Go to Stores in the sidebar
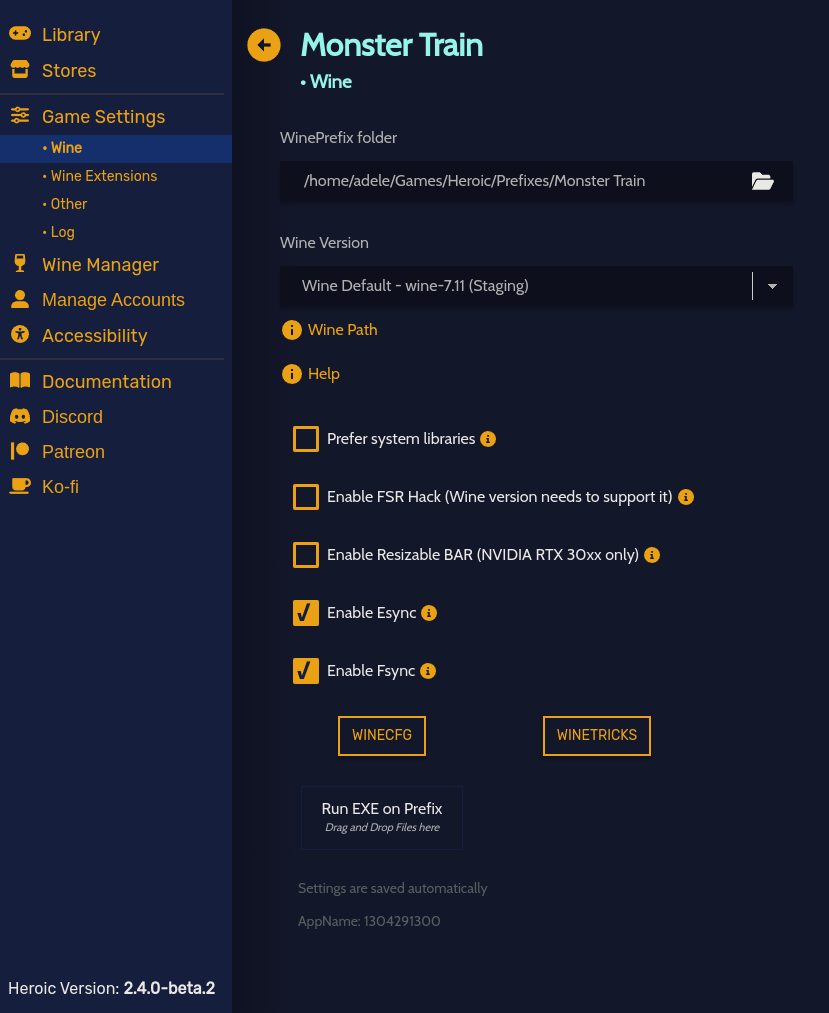Image resolution: width=829 pixels, height=1013 pixels. (x=69, y=70)
